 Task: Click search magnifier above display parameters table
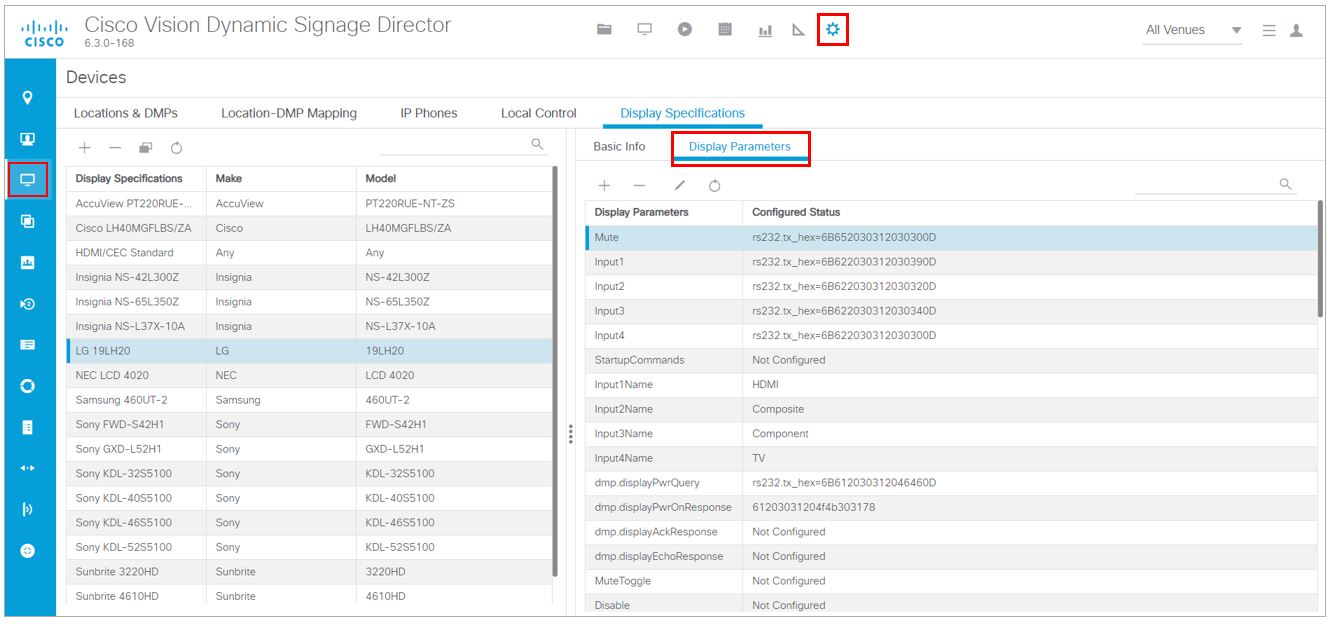1286,184
